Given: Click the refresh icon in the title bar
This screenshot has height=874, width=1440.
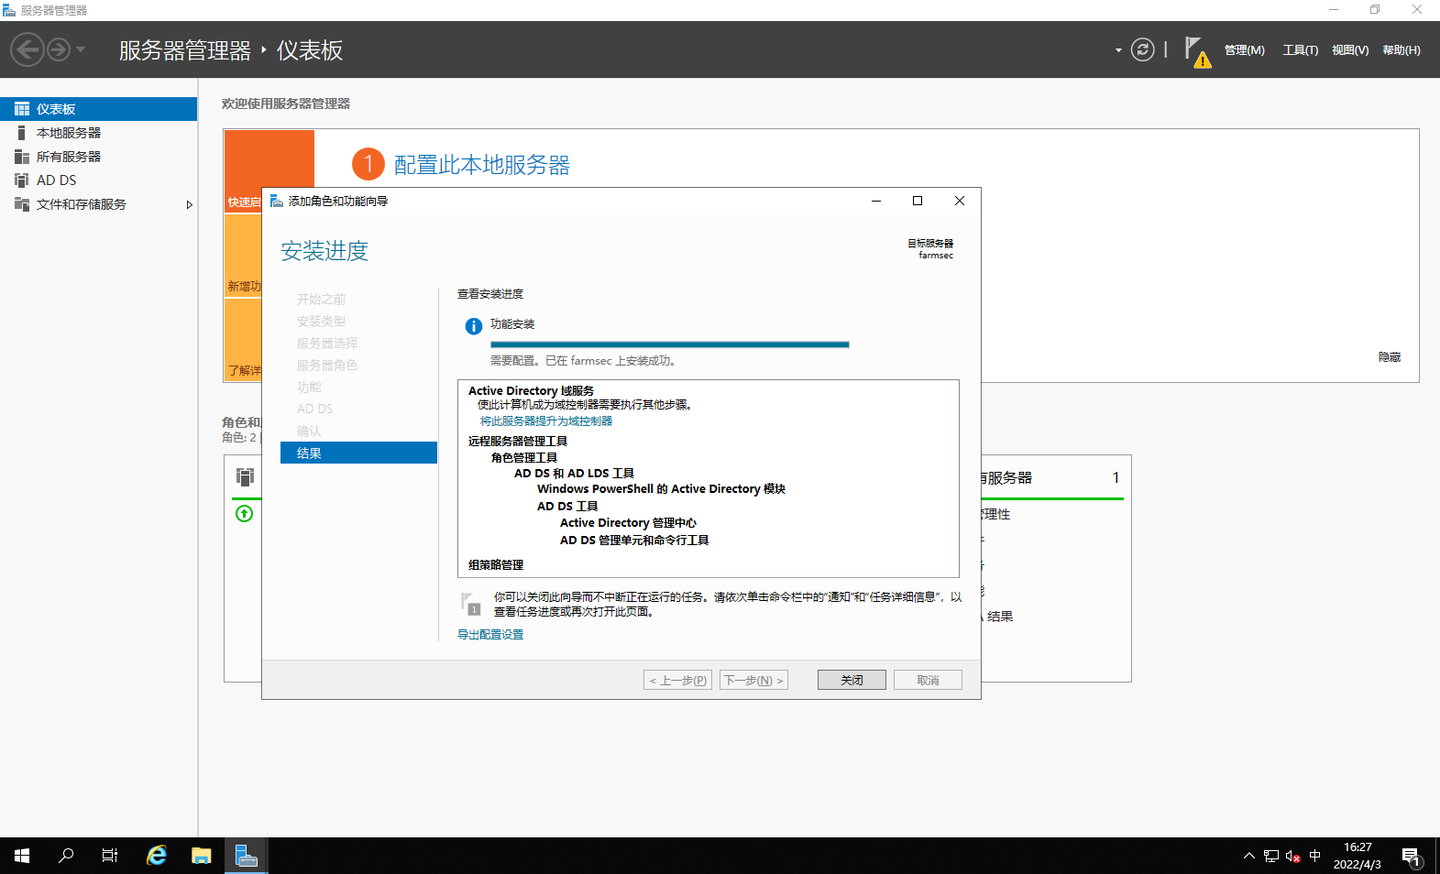Looking at the screenshot, I should point(1142,49).
